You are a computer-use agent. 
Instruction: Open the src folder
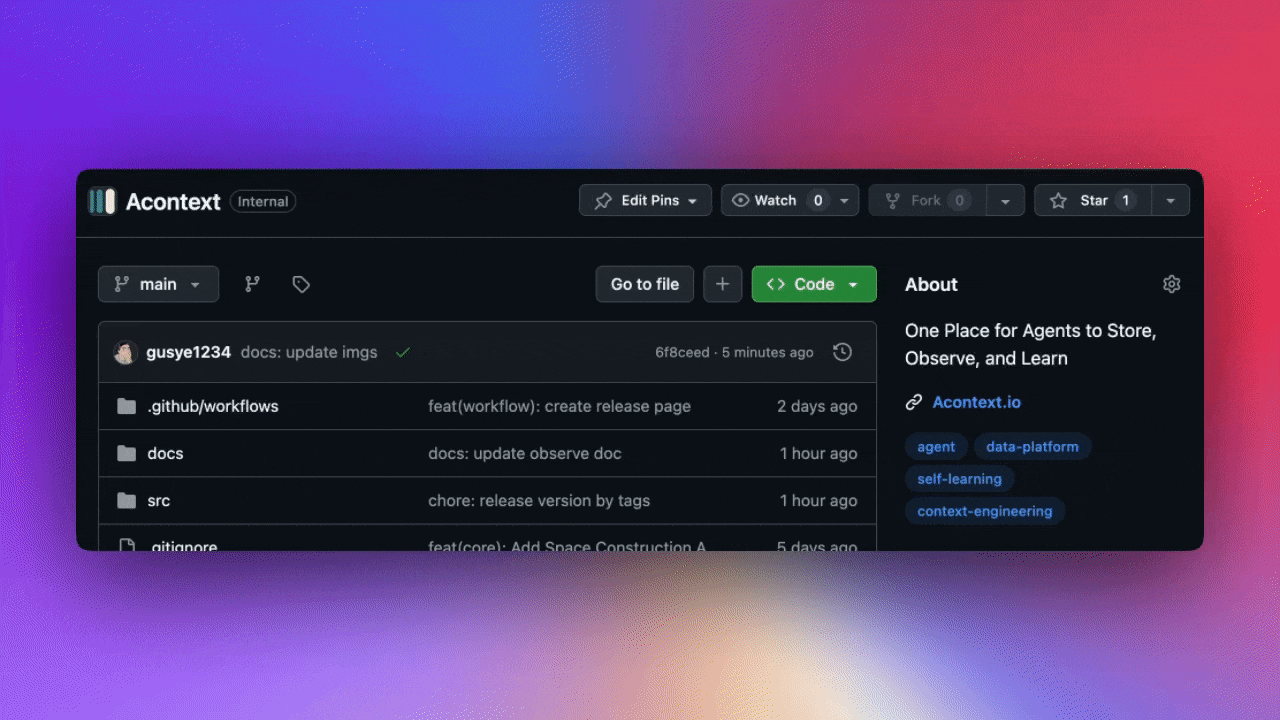(158, 500)
